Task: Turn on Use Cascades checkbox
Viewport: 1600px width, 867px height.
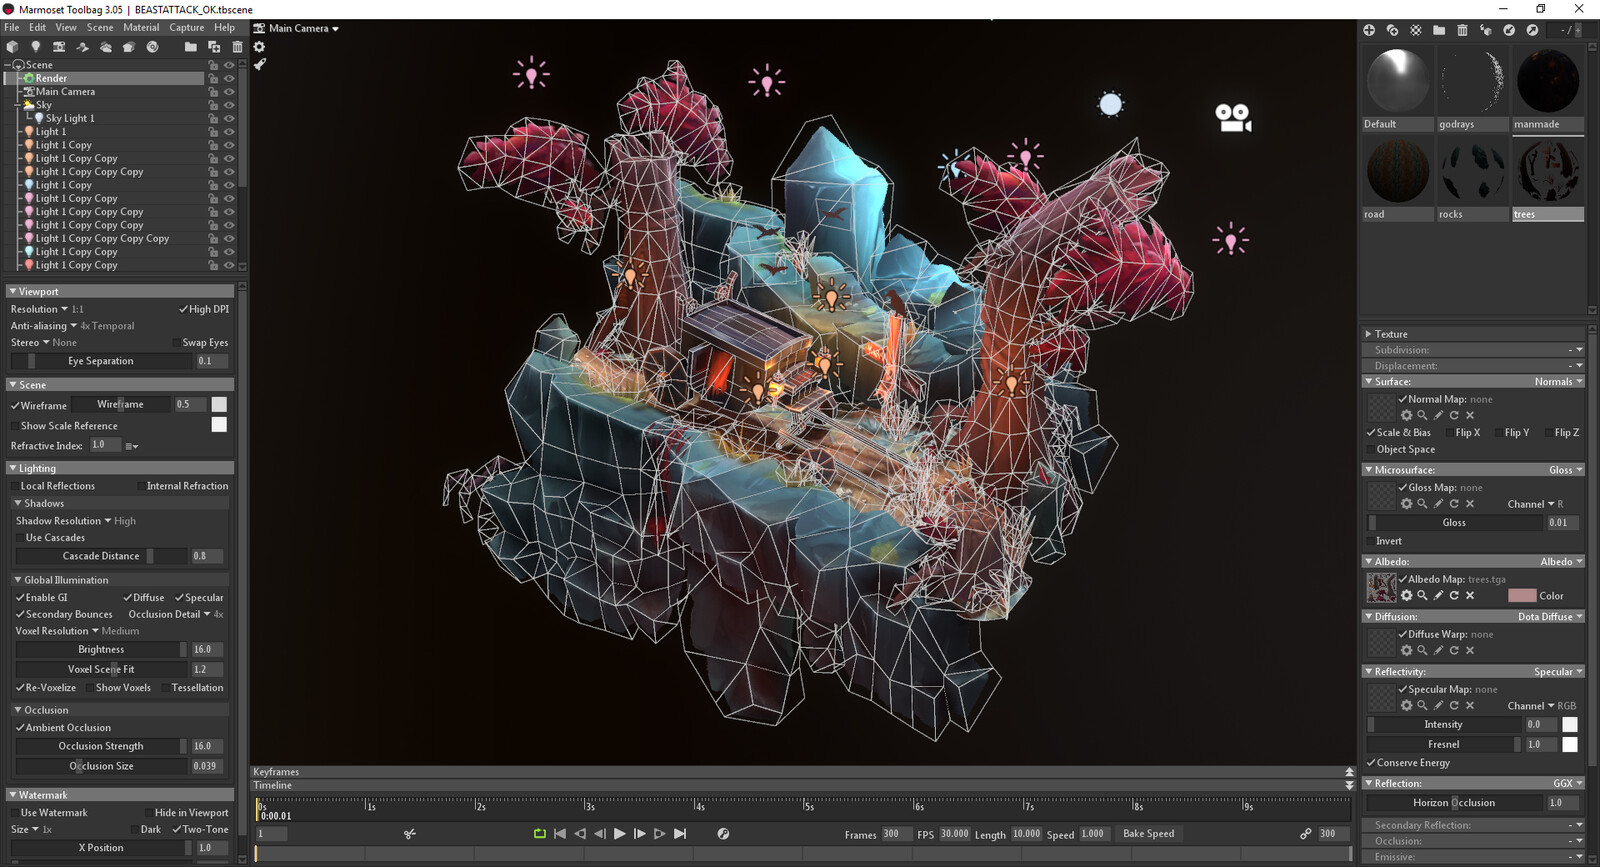Action: [x=20, y=538]
